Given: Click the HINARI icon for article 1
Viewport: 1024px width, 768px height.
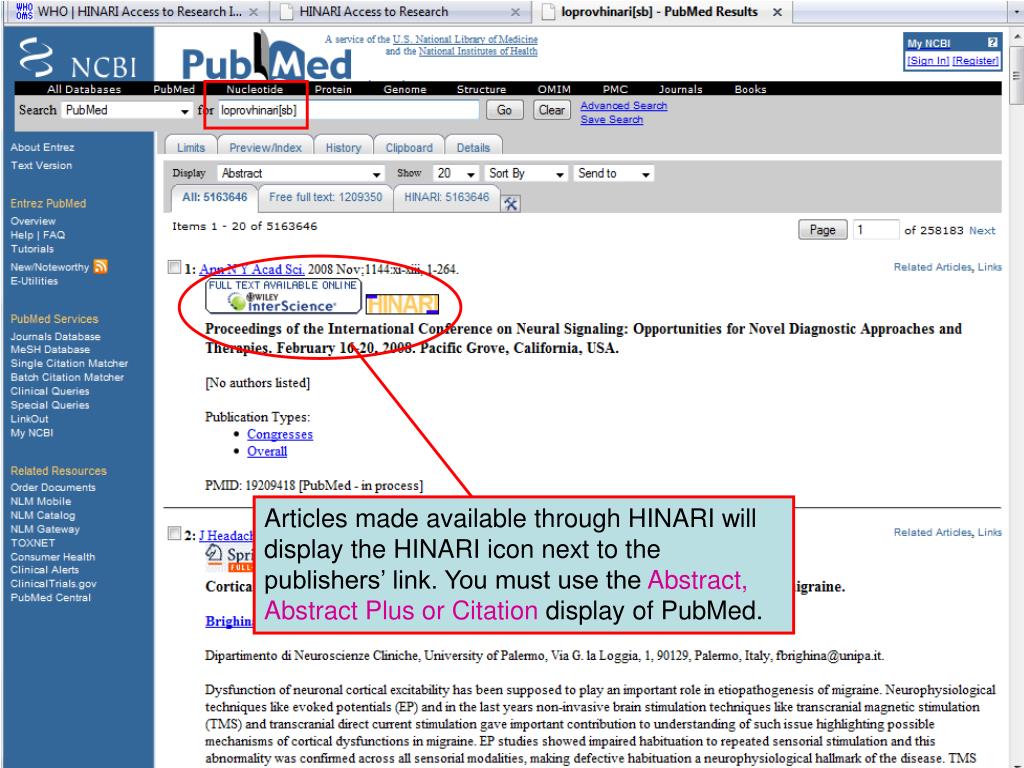Looking at the screenshot, I should pyautogui.click(x=402, y=304).
